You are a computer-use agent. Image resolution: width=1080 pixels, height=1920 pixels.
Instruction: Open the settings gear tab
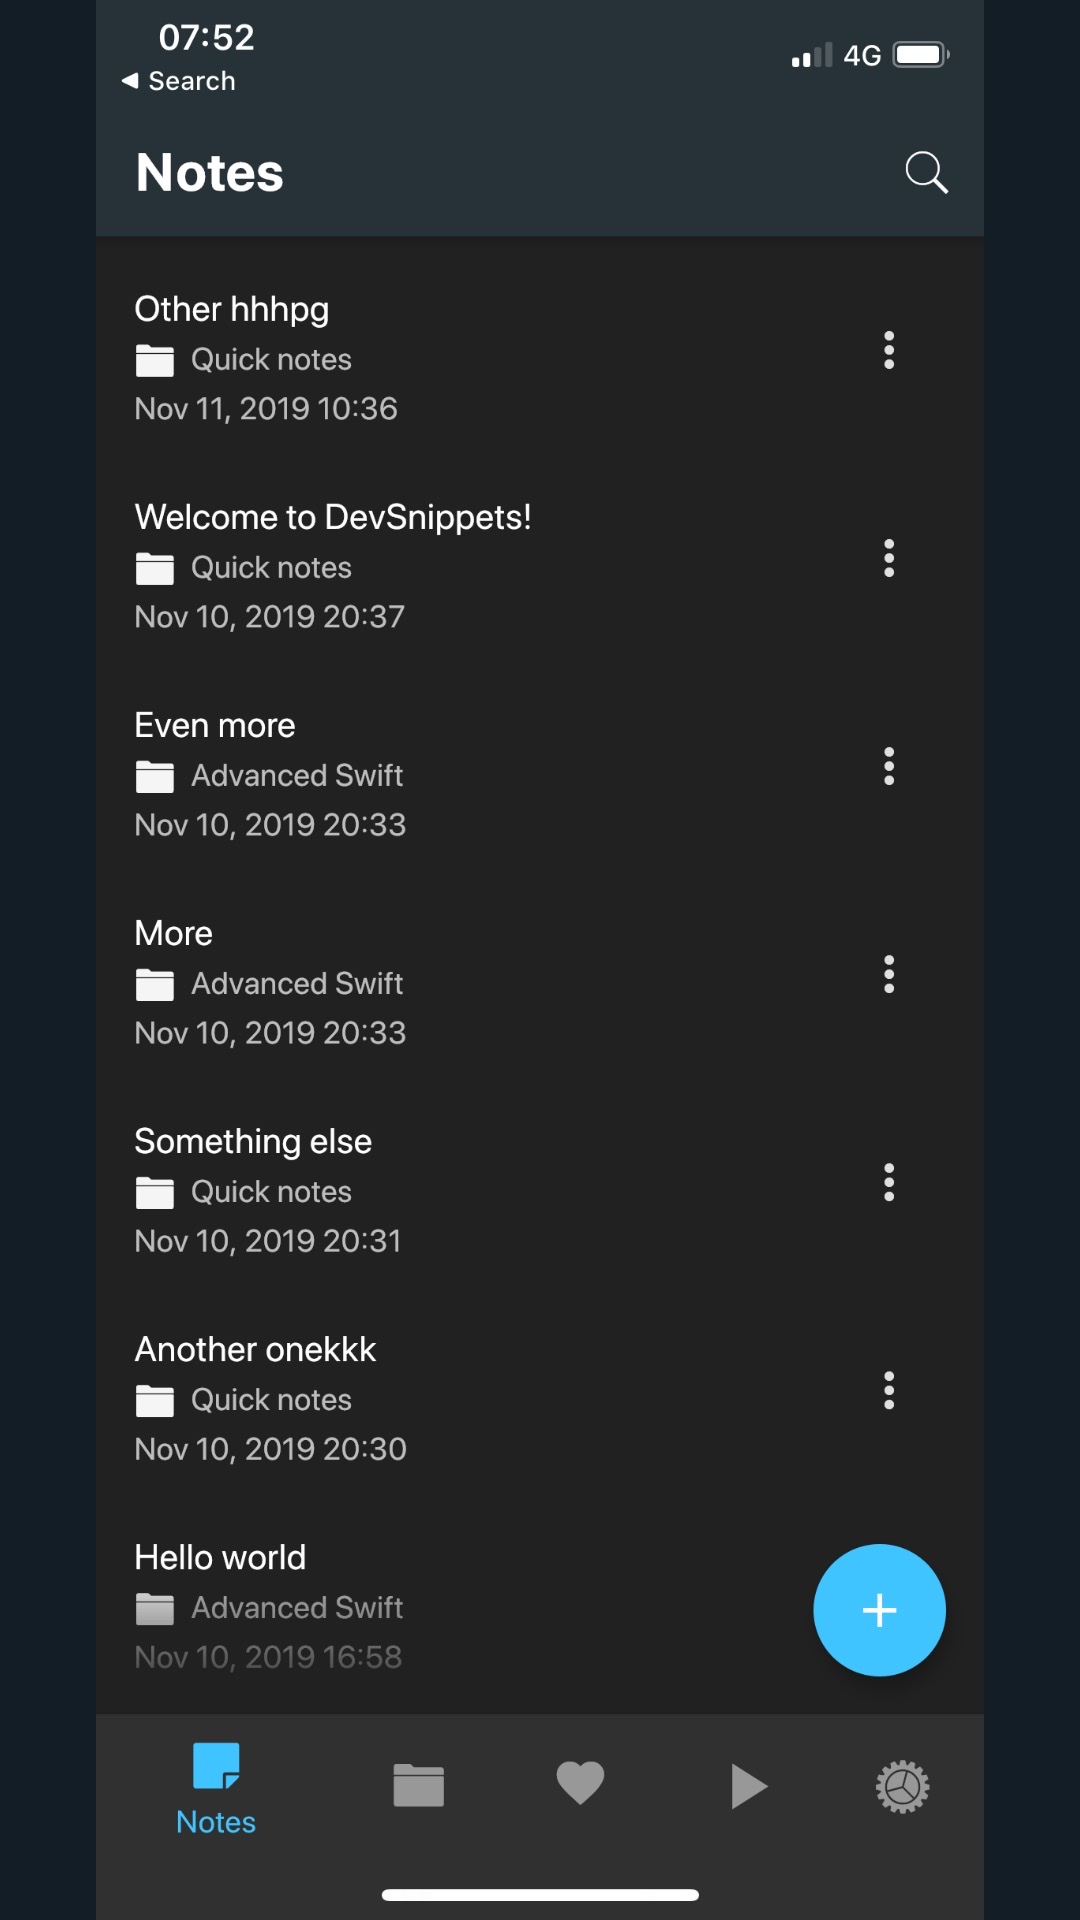pos(902,1786)
